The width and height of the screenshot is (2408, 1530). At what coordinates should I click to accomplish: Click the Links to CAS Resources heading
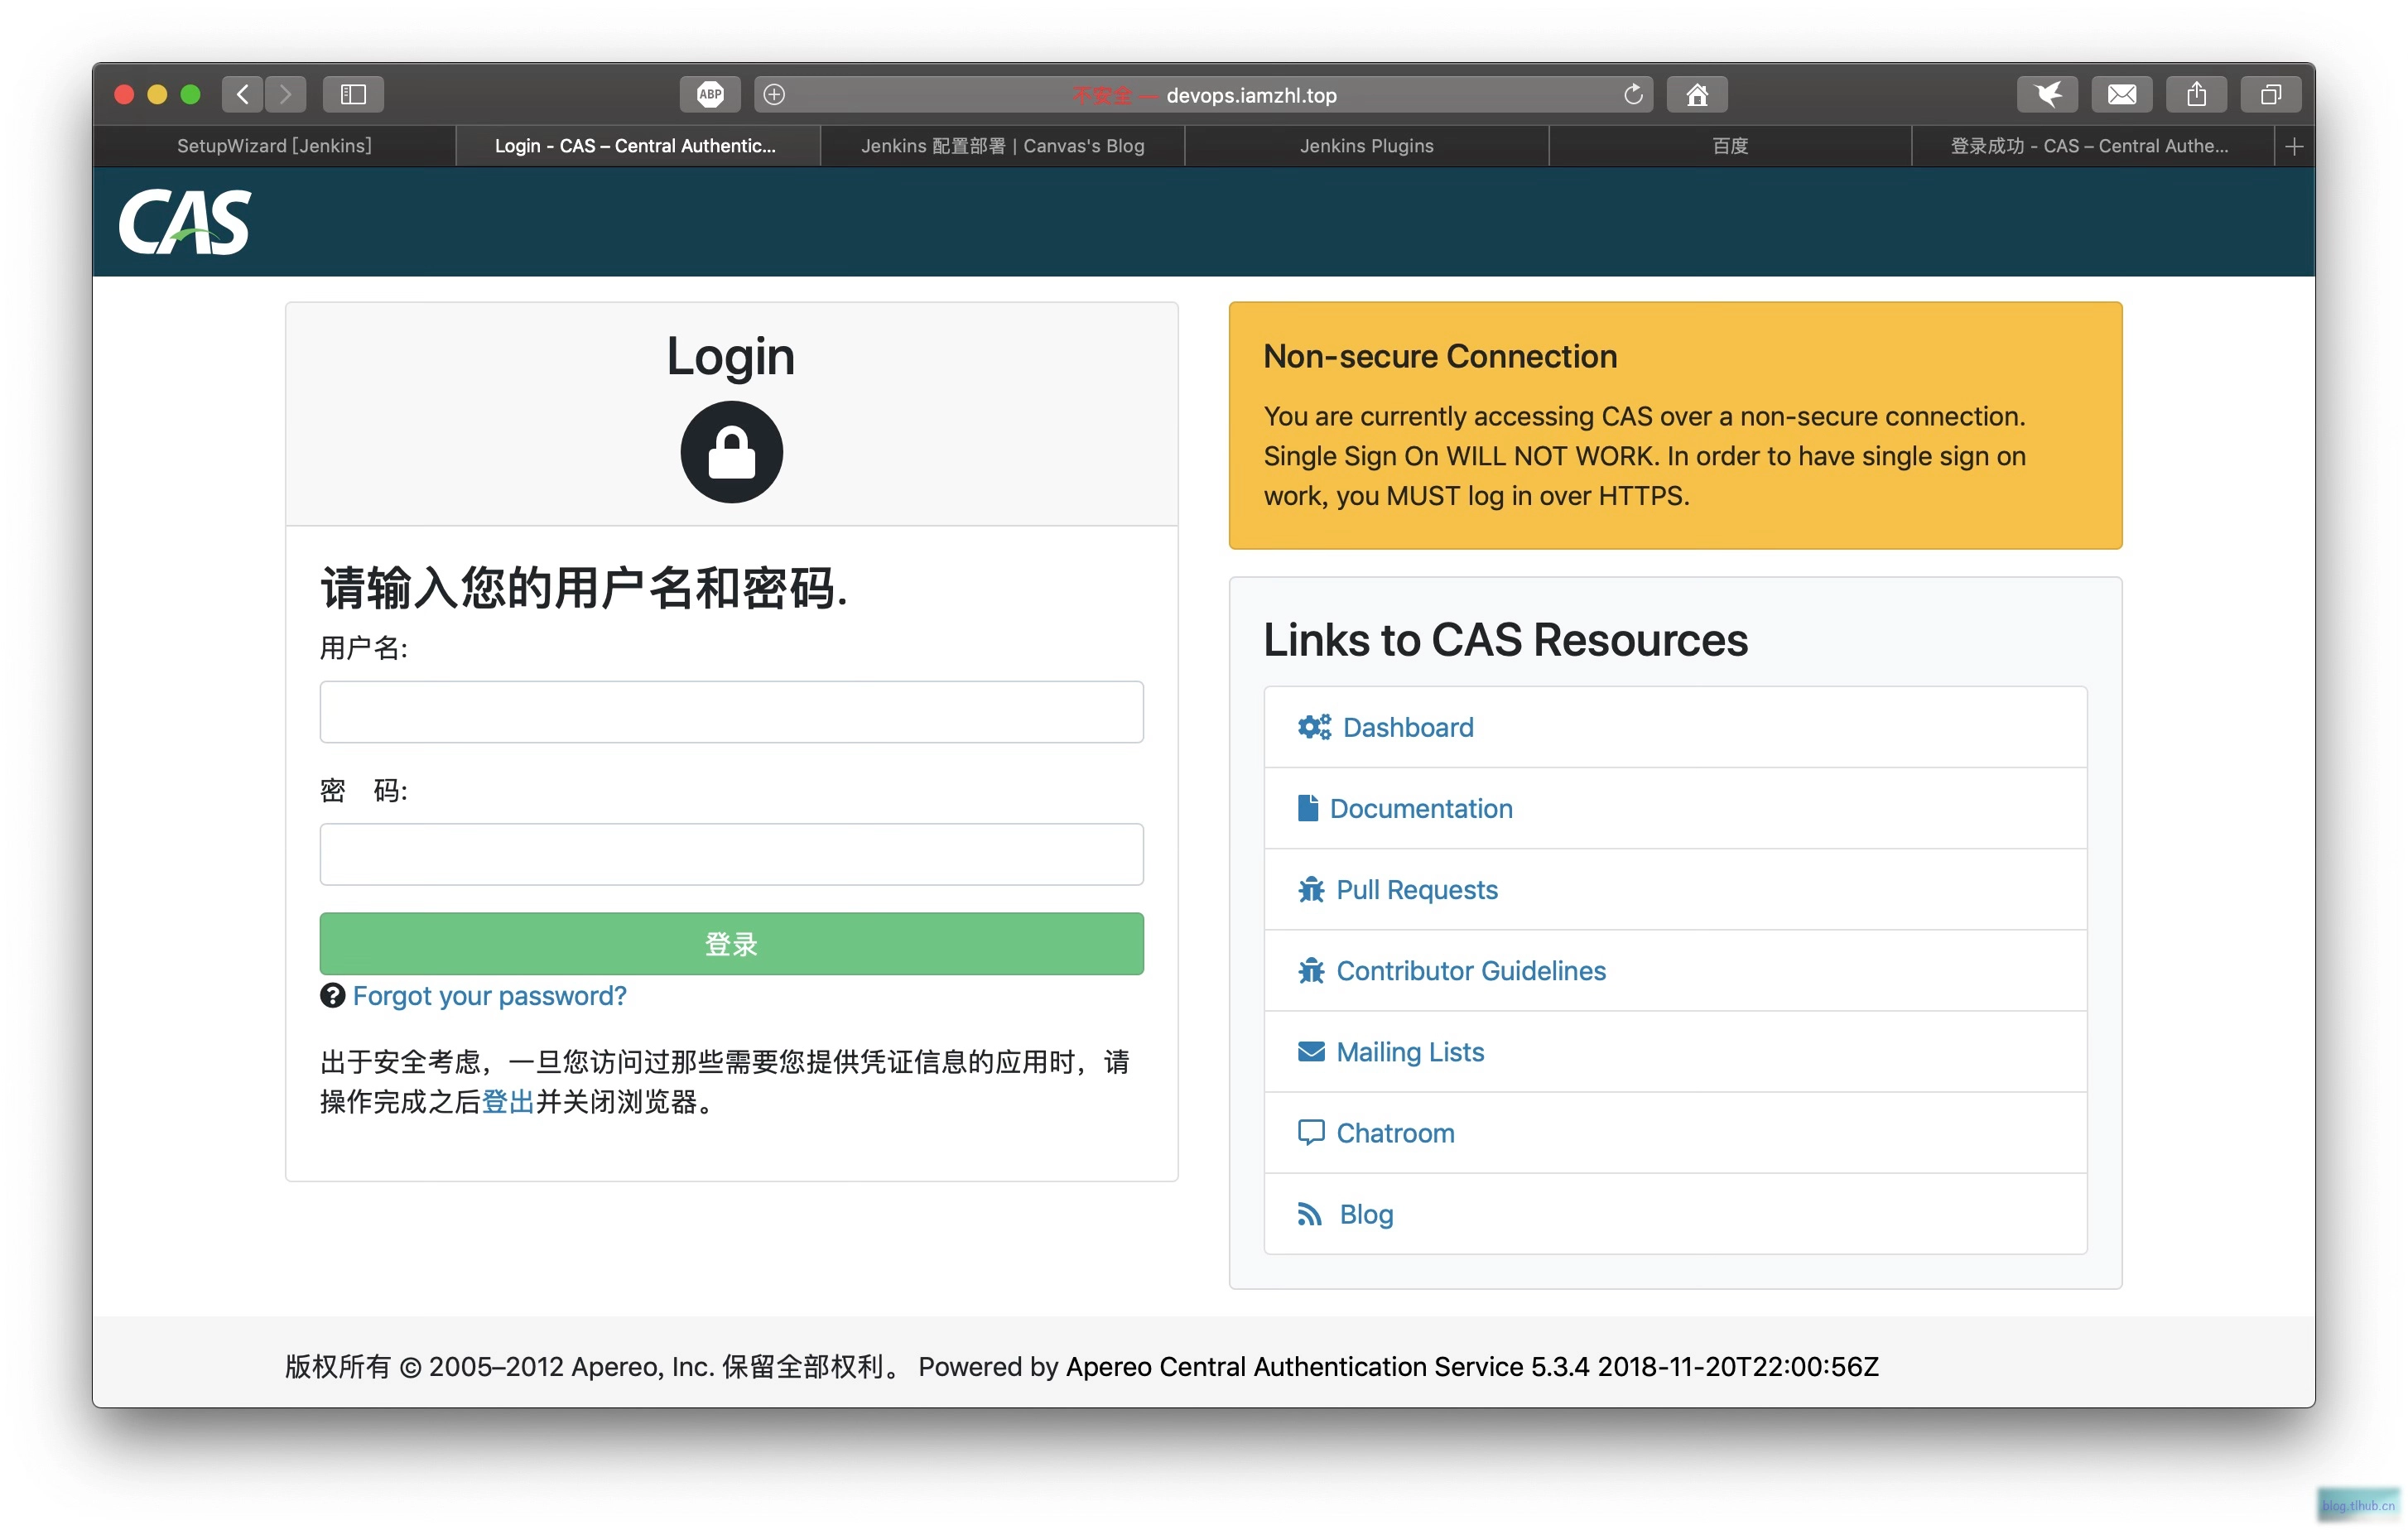click(1505, 640)
